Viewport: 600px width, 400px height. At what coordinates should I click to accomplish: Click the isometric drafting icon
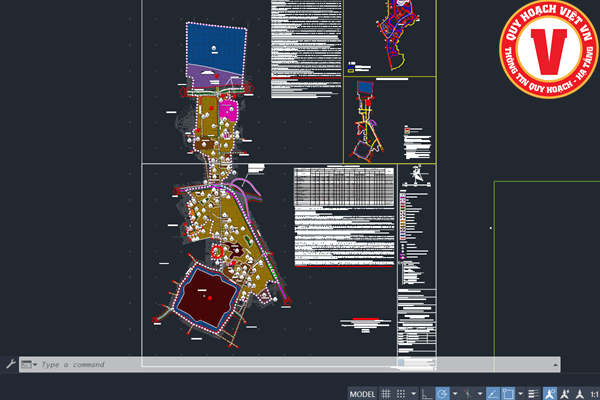coord(468,394)
